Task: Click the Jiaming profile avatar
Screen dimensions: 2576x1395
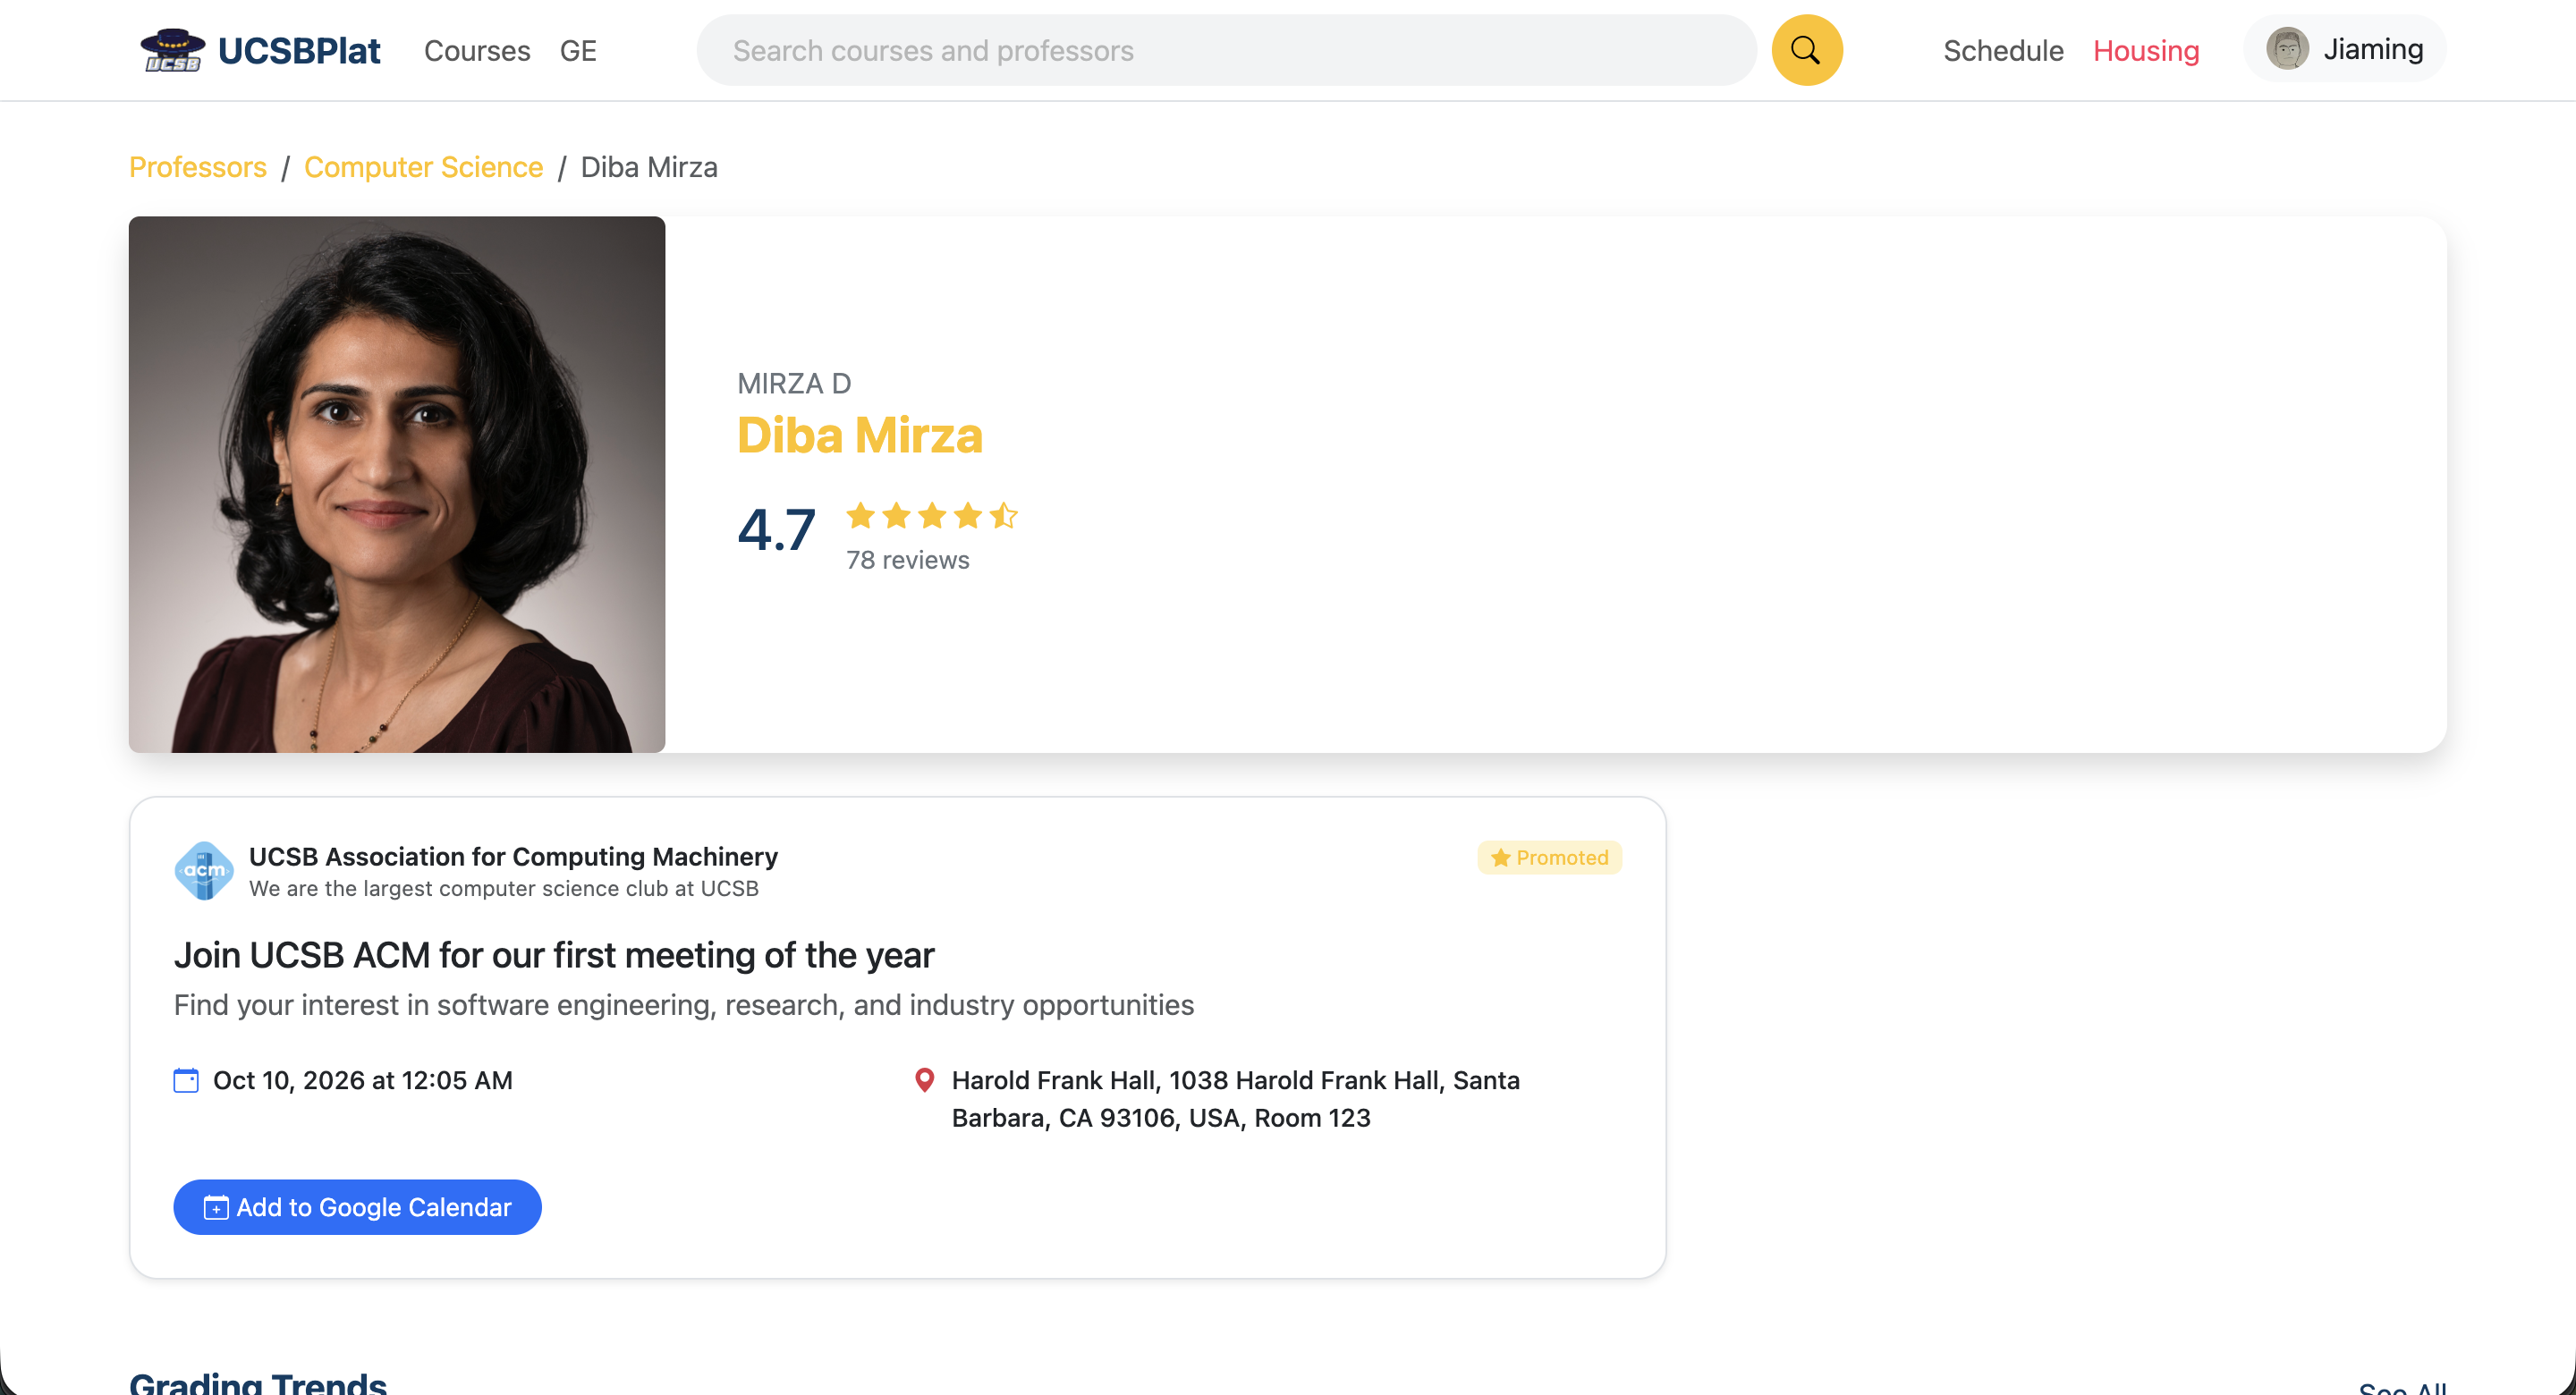Action: pos(2286,49)
